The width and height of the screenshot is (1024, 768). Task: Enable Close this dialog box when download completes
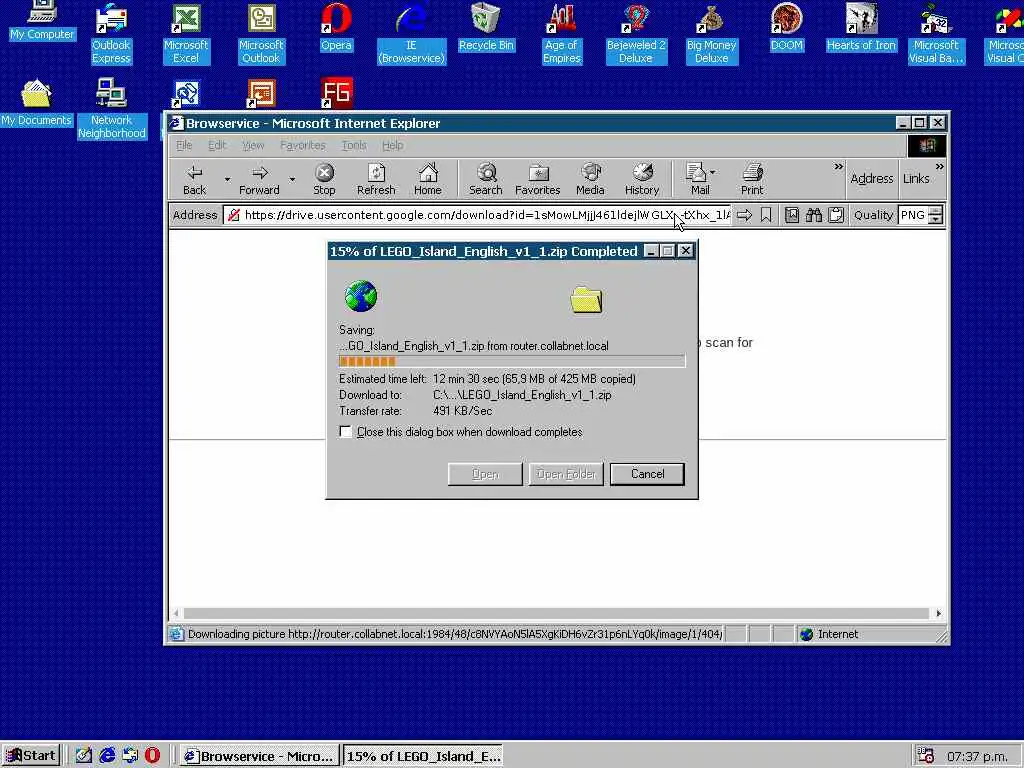pyautogui.click(x=345, y=432)
